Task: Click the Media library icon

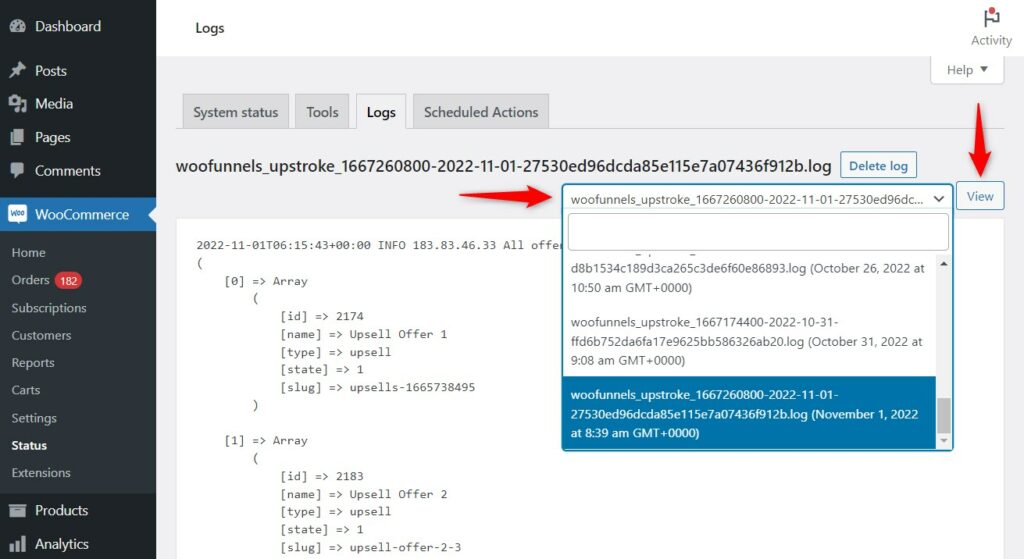Action: [x=18, y=104]
